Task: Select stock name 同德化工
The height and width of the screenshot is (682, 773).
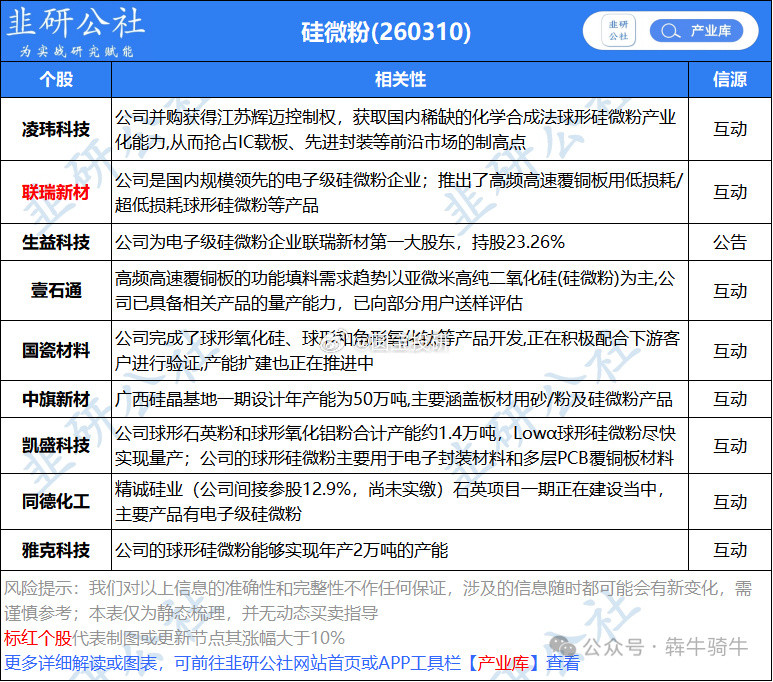Action: coord(56,502)
